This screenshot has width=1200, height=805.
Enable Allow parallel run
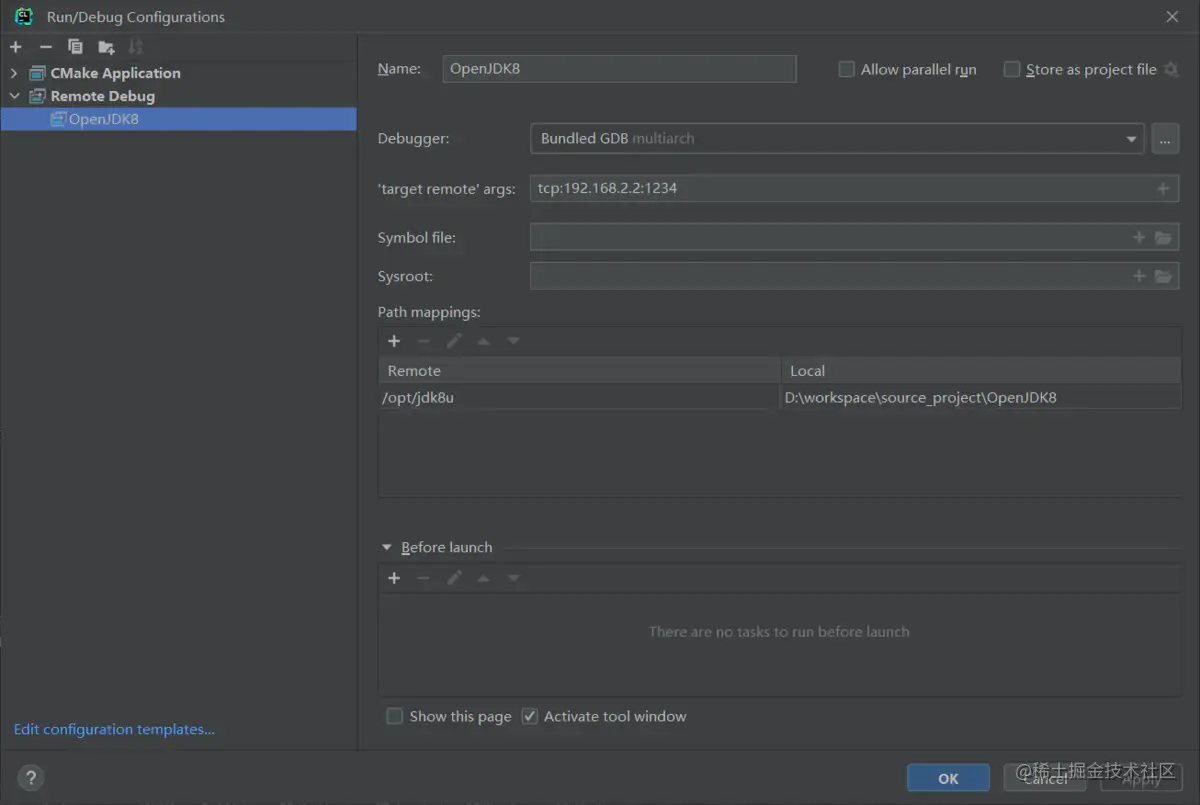(x=847, y=69)
